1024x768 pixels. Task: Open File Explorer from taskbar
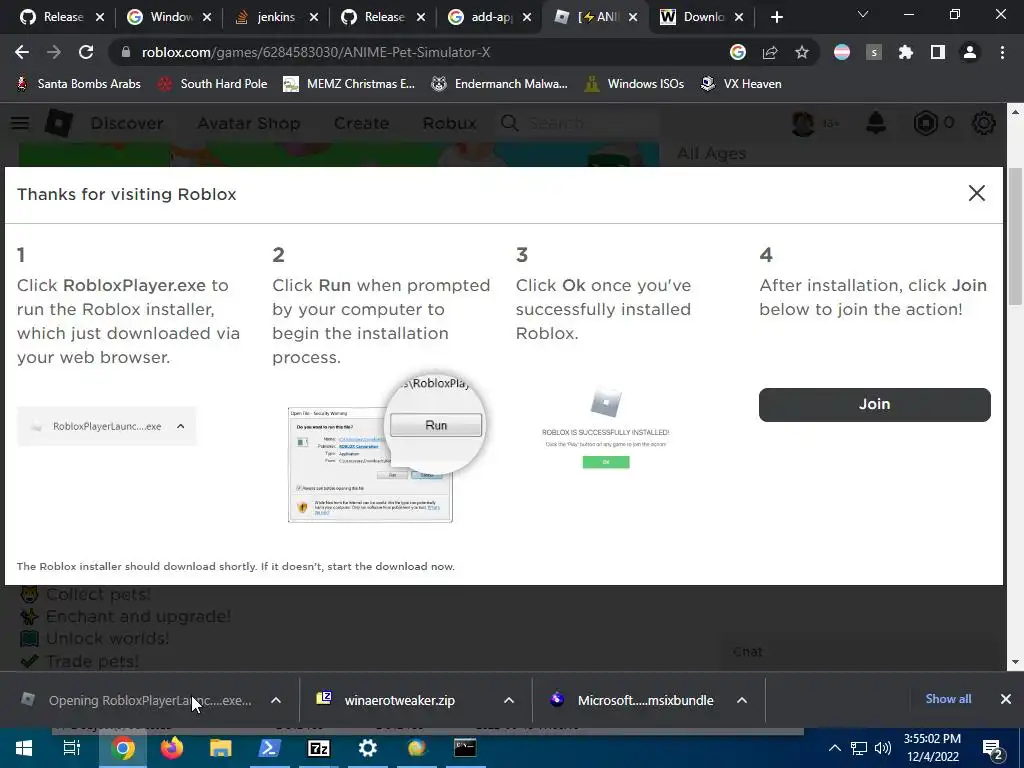[x=221, y=748]
